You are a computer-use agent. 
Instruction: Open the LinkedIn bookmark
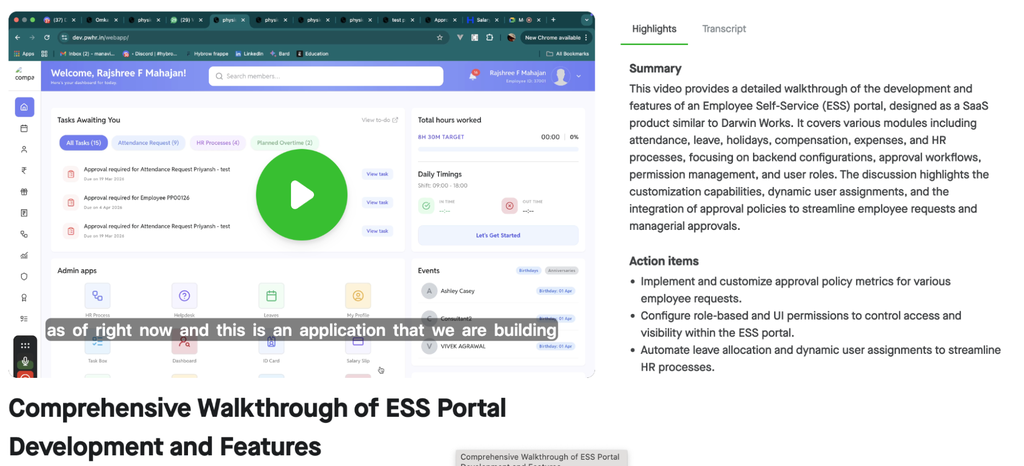(249, 54)
